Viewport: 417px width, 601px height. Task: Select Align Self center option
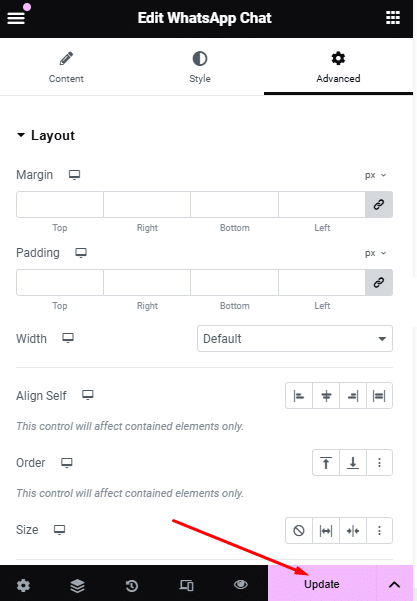(x=326, y=396)
